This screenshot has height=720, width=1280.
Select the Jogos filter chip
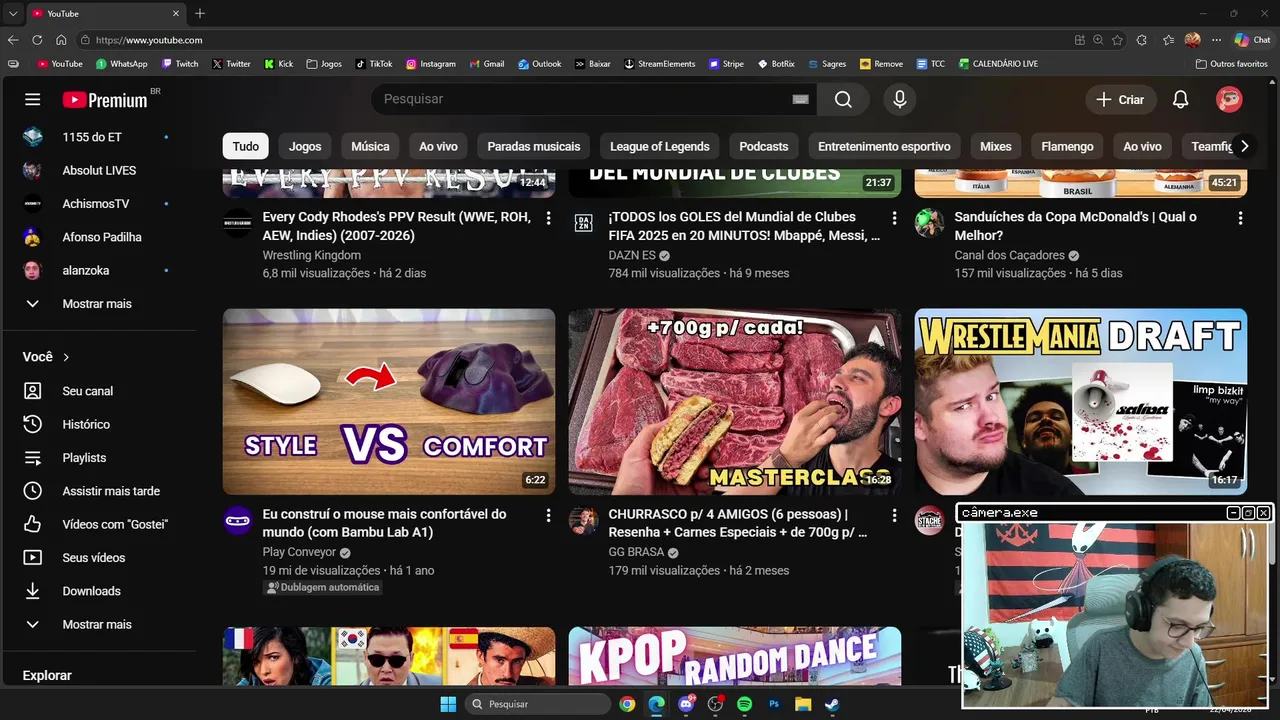point(305,146)
